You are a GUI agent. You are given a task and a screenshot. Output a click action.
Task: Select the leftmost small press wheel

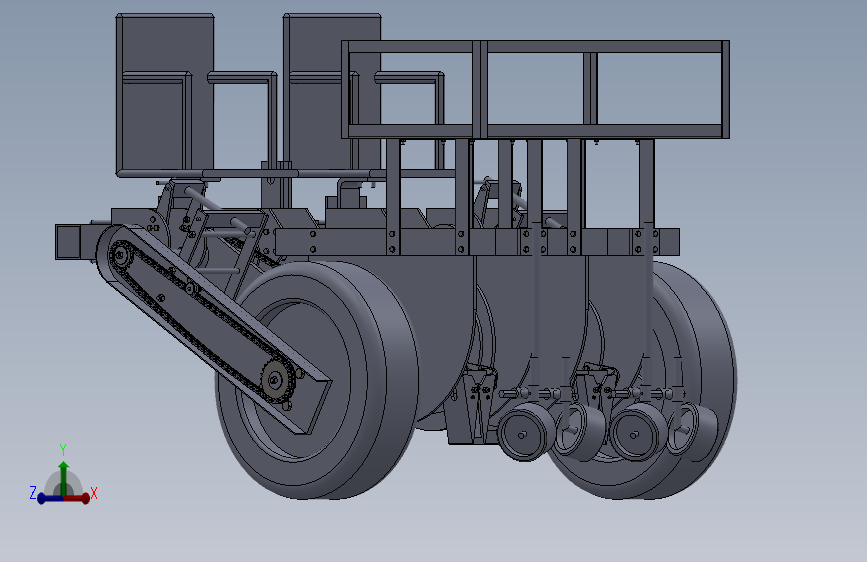click(x=524, y=432)
